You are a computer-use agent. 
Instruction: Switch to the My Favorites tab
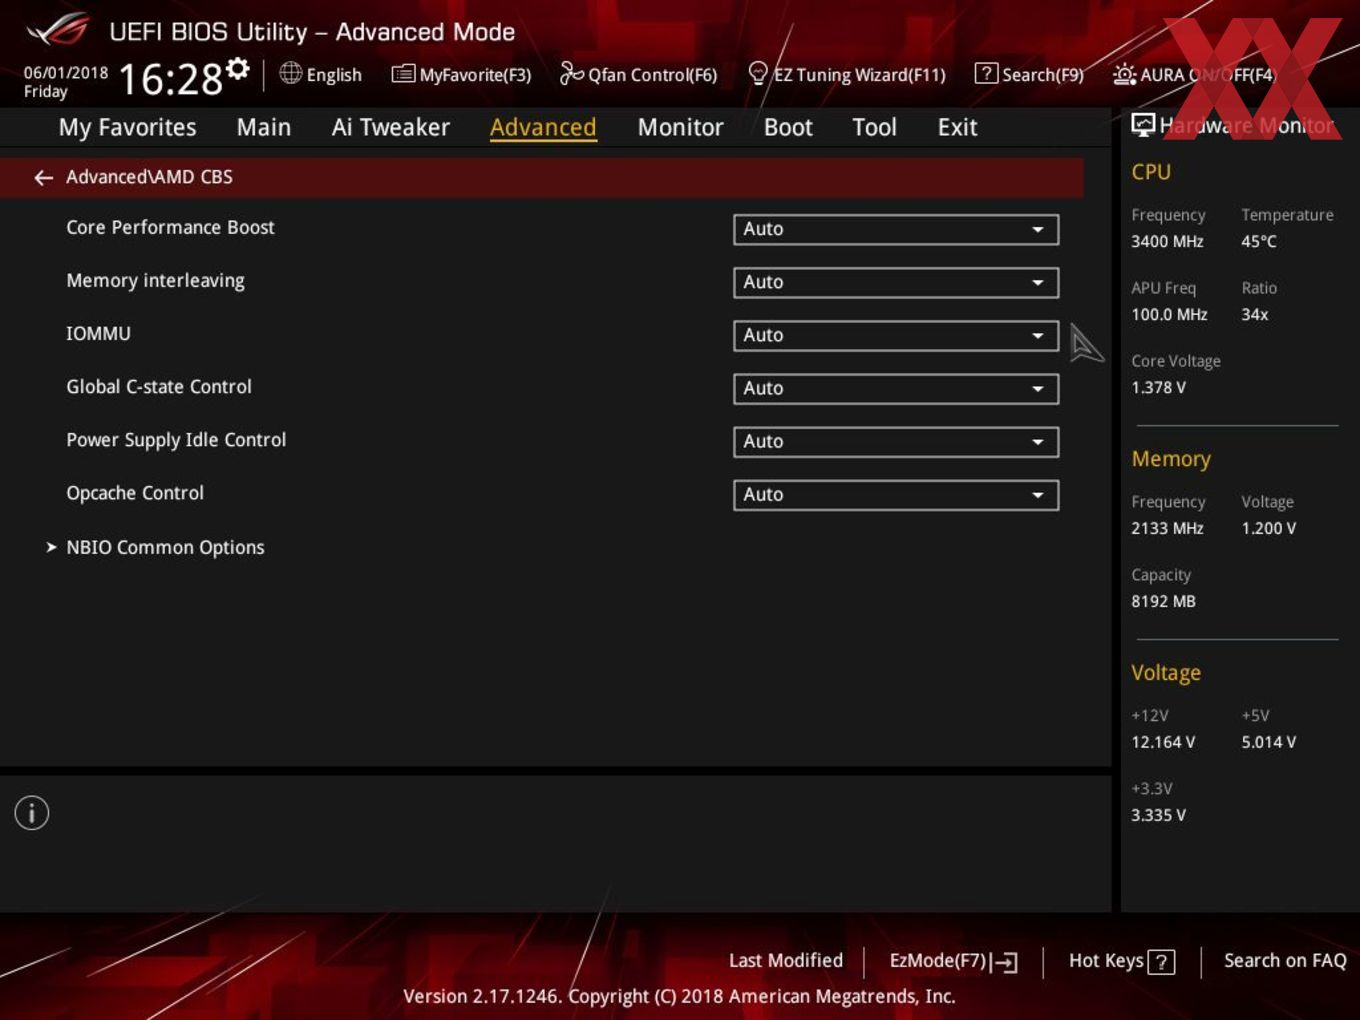click(127, 127)
